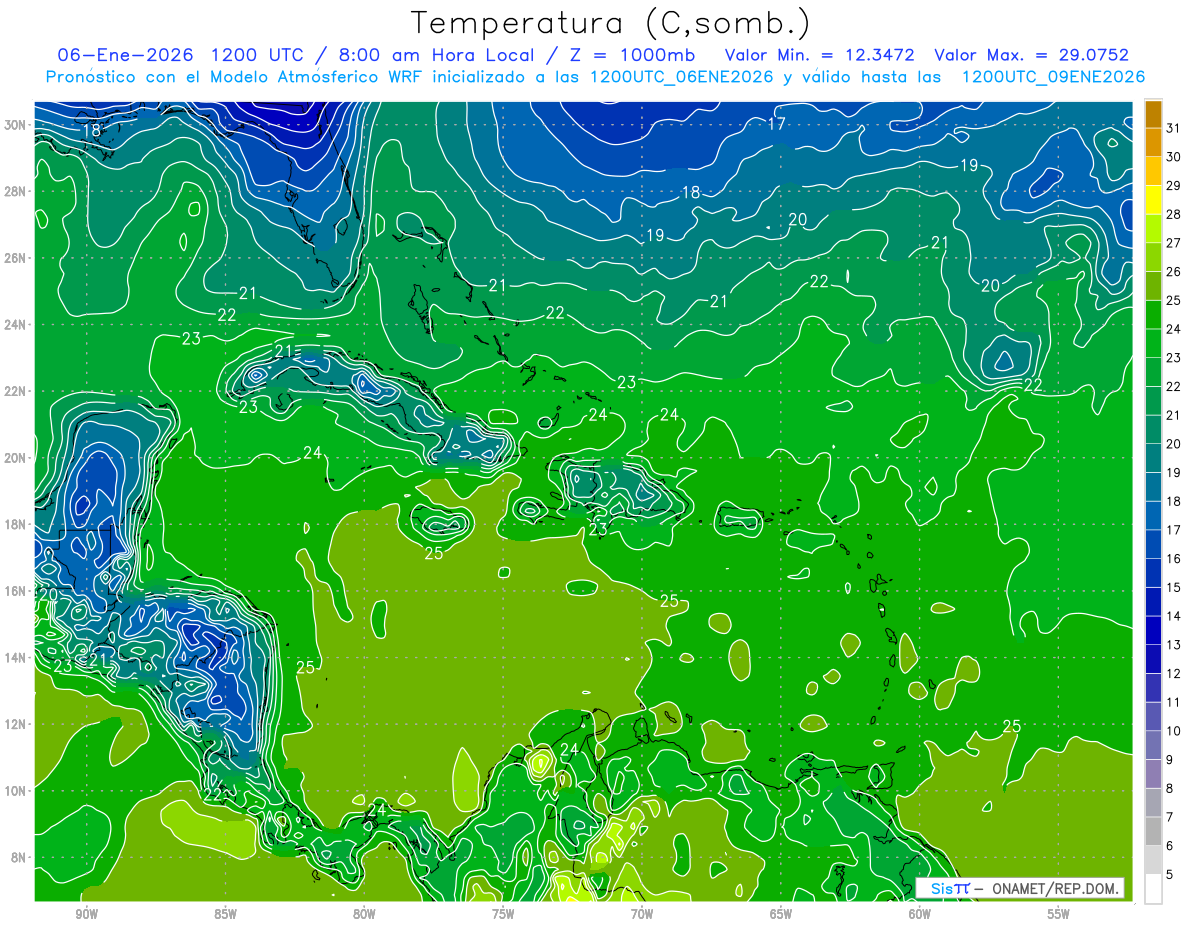Click the 70W longitude axis label
This screenshot has width=1200, height=927.
pos(642,914)
